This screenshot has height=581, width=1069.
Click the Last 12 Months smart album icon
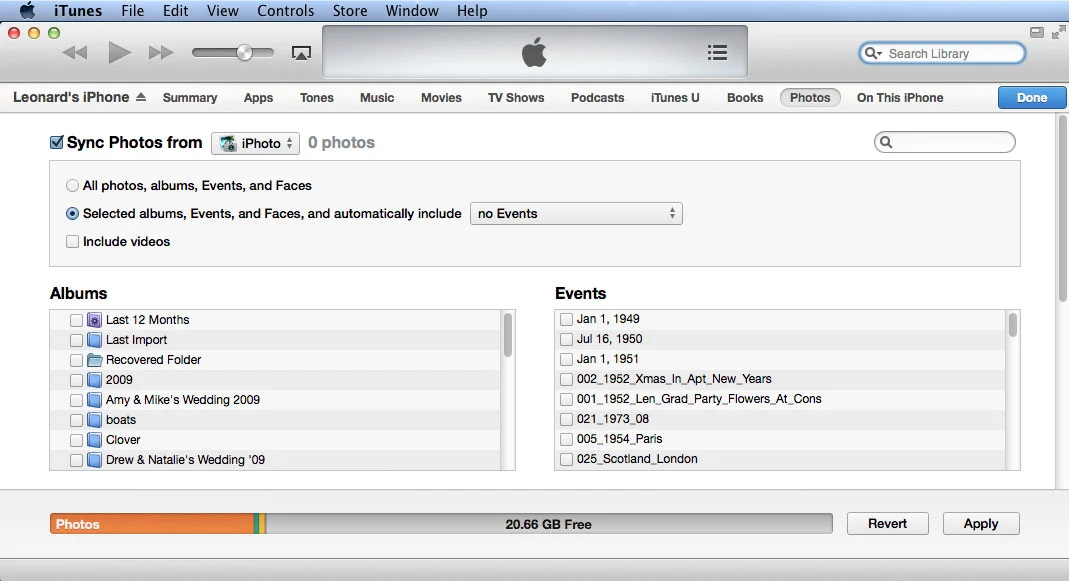click(95, 320)
